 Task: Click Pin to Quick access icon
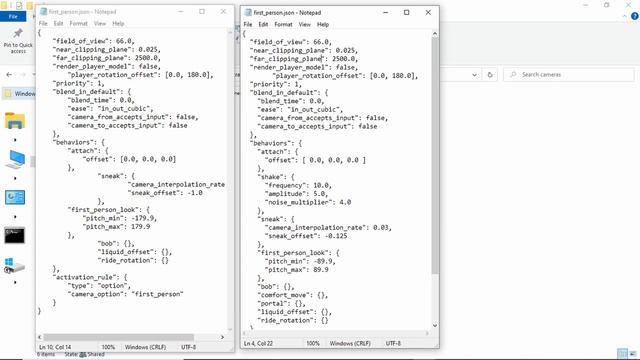(18, 33)
